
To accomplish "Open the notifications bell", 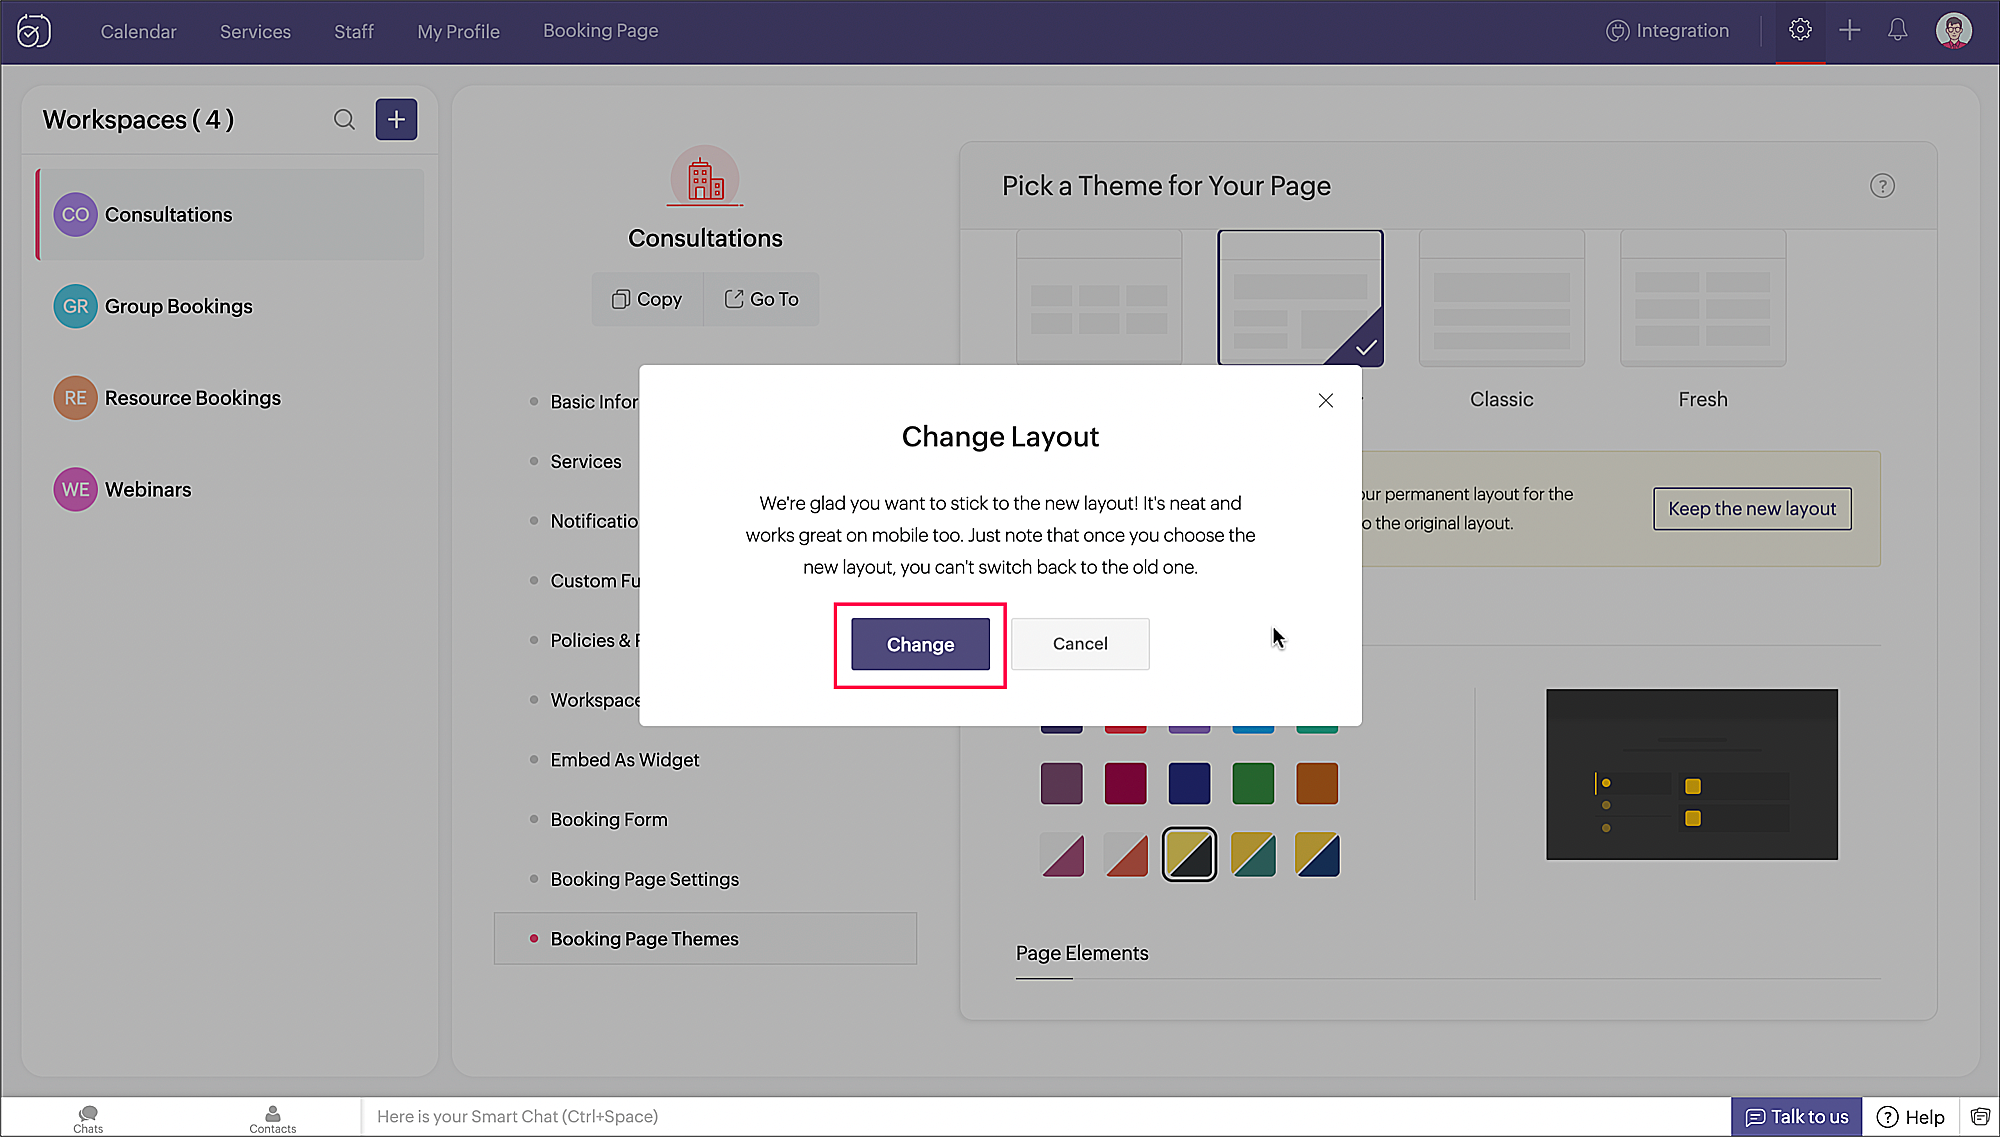I will coord(1897,30).
